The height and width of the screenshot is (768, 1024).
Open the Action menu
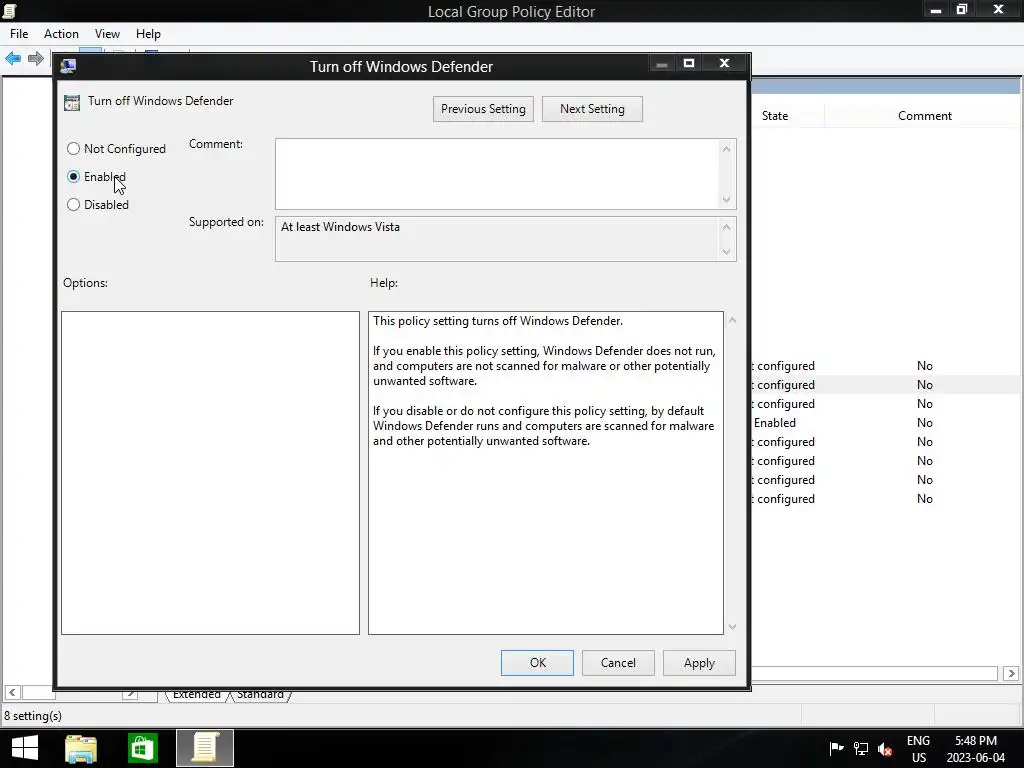pyautogui.click(x=61, y=34)
